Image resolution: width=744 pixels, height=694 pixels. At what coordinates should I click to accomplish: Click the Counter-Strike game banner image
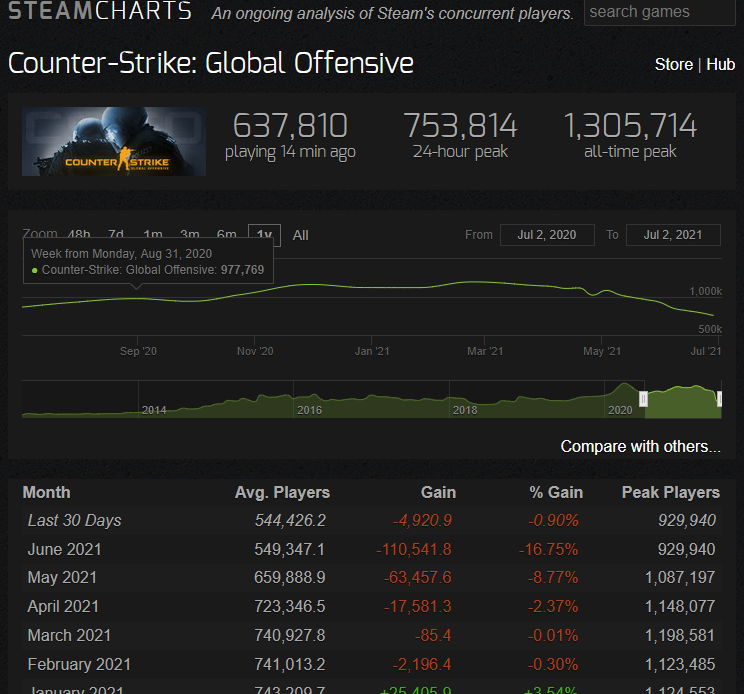coord(114,141)
